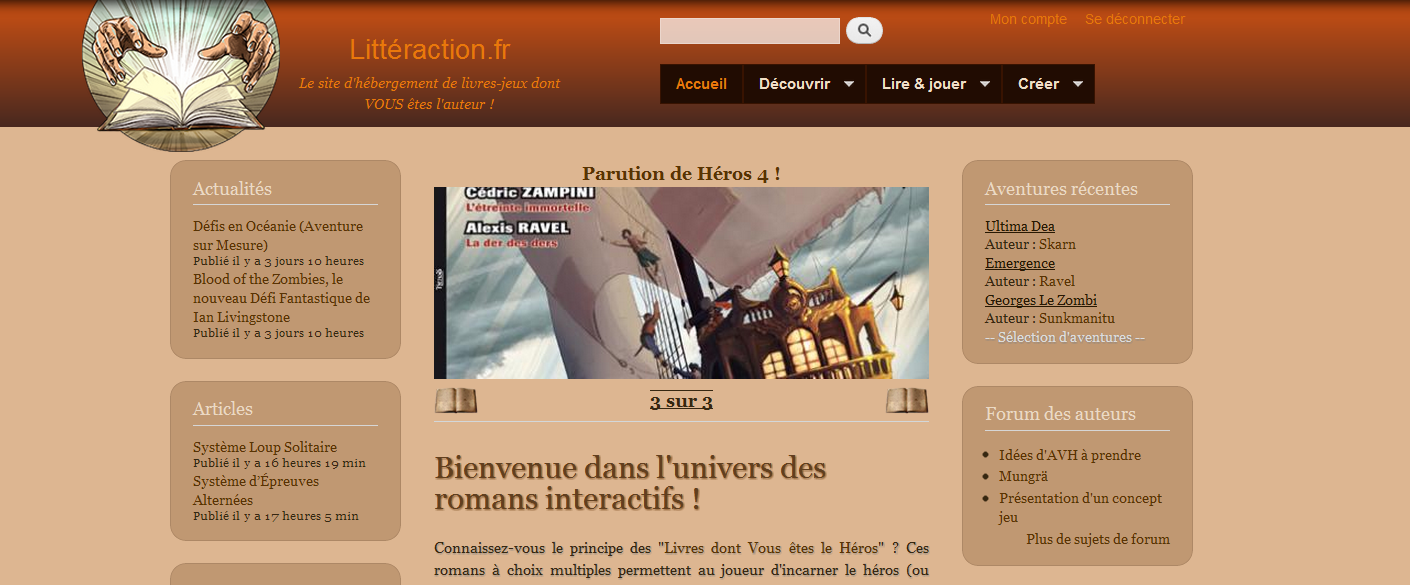Viewport: 1410px width, 585px height.
Task: Click the magnifying glass search button
Action: (864, 31)
